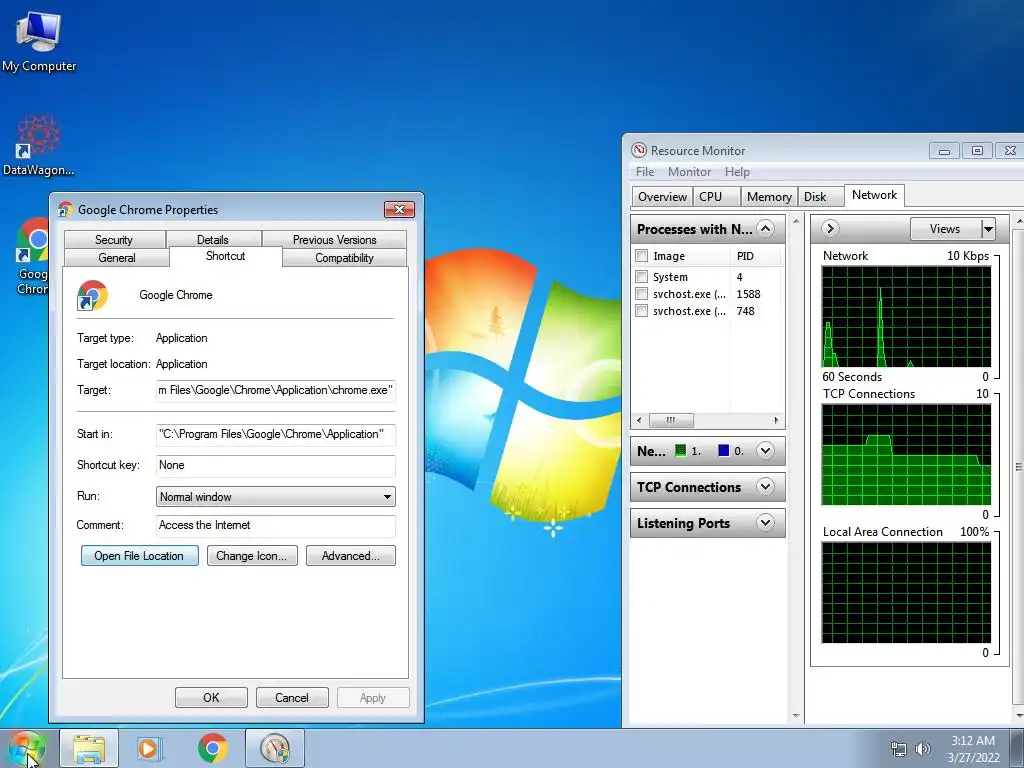Click the Chrome icon in Properties dialog header
This screenshot has width=1024, height=768.
click(92, 295)
